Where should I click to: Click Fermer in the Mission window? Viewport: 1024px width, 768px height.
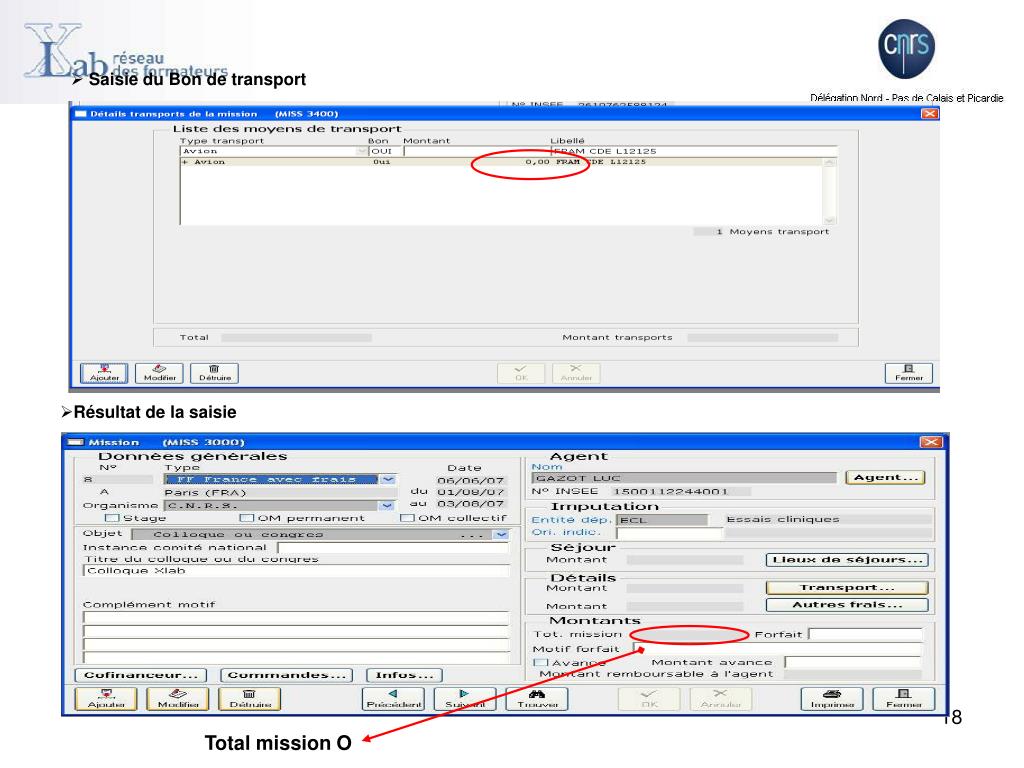(x=904, y=699)
